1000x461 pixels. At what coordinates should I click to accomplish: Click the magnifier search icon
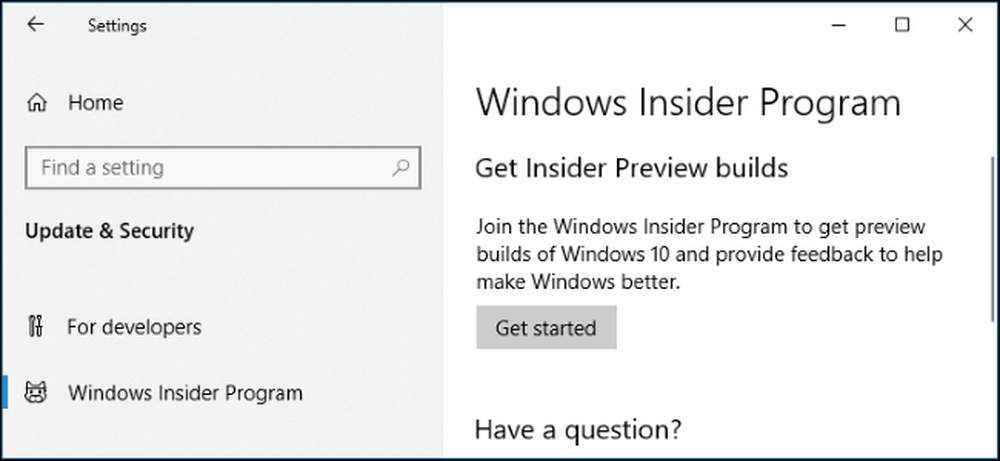click(x=401, y=168)
